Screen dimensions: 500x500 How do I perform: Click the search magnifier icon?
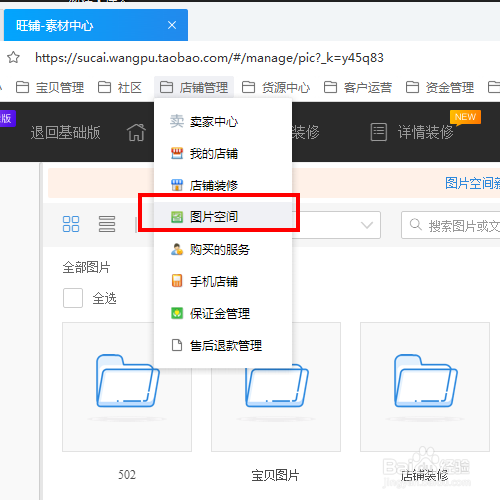[x=416, y=224]
